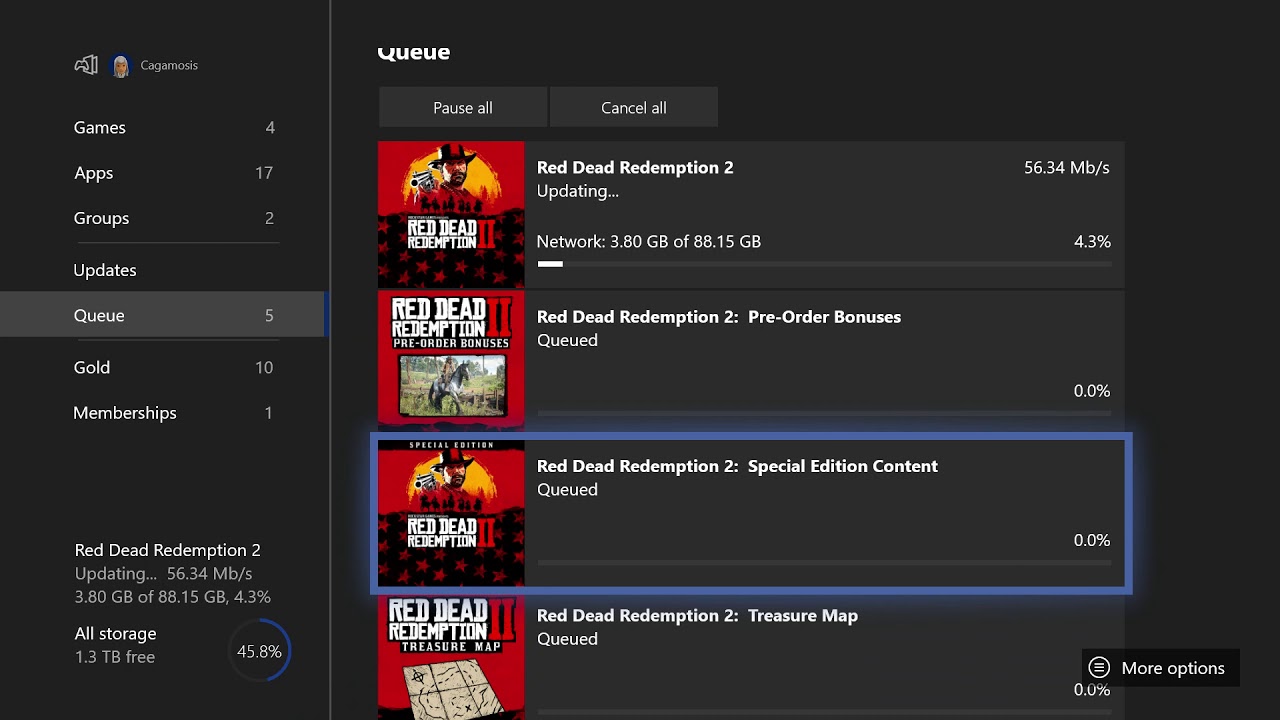Open Memberships in the sidebar
The width and height of the screenshot is (1280, 720).
click(x=162, y=413)
